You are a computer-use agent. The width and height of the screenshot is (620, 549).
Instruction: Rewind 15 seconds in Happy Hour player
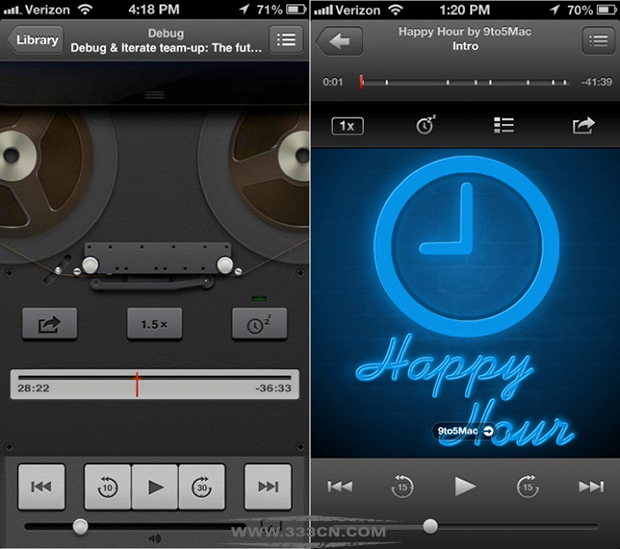click(x=402, y=486)
